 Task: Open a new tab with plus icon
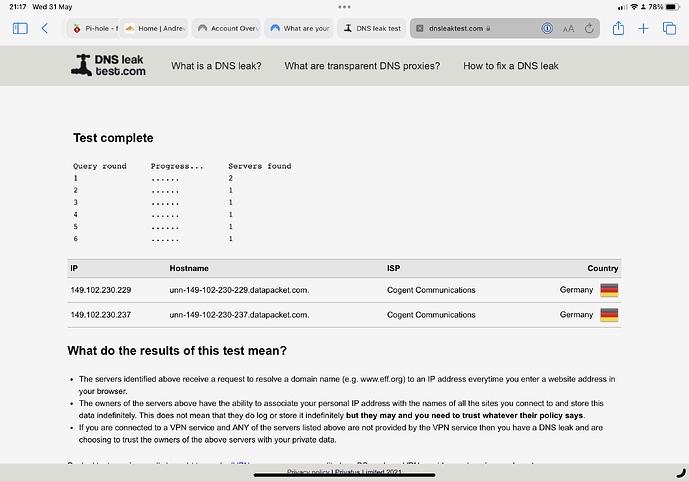point(644,29)
